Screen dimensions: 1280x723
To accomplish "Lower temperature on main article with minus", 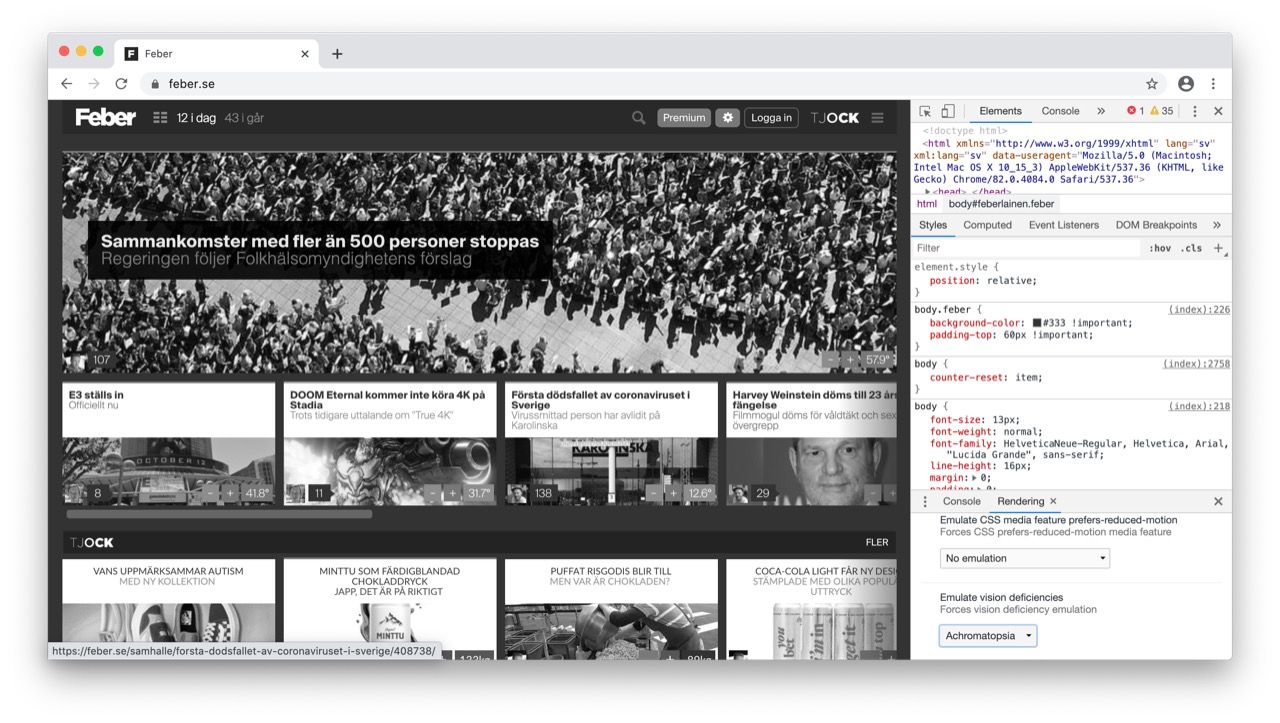I will tap(830, 360).
